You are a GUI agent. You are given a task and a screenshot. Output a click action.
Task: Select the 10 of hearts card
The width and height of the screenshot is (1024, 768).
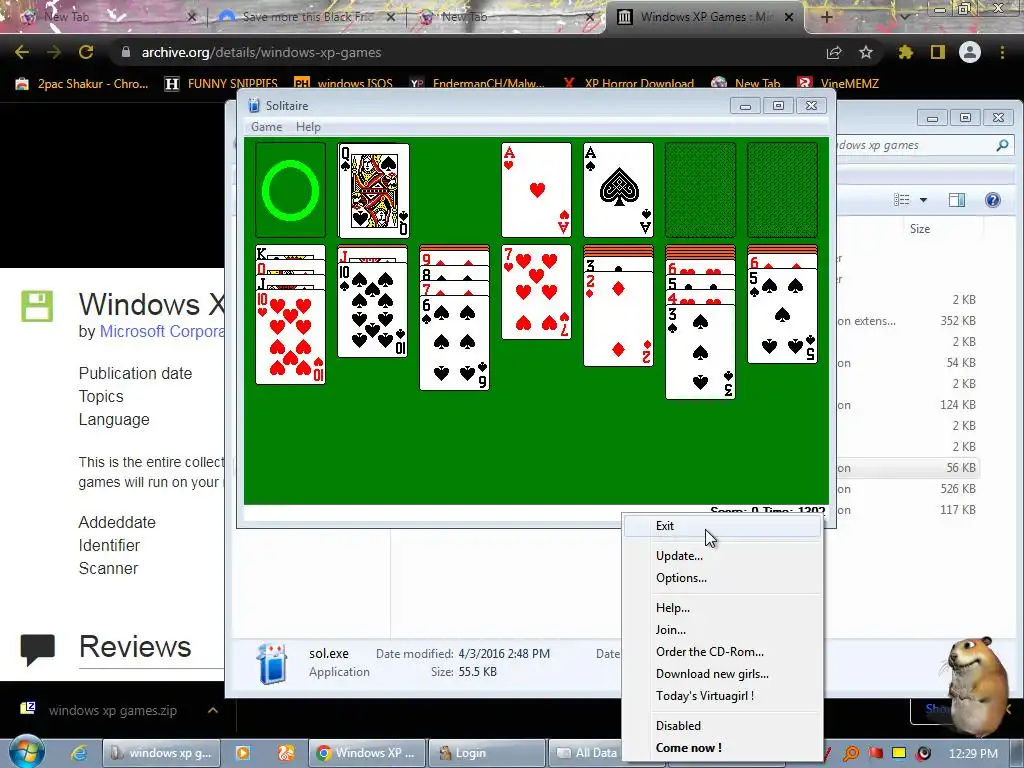pos(291,337)
